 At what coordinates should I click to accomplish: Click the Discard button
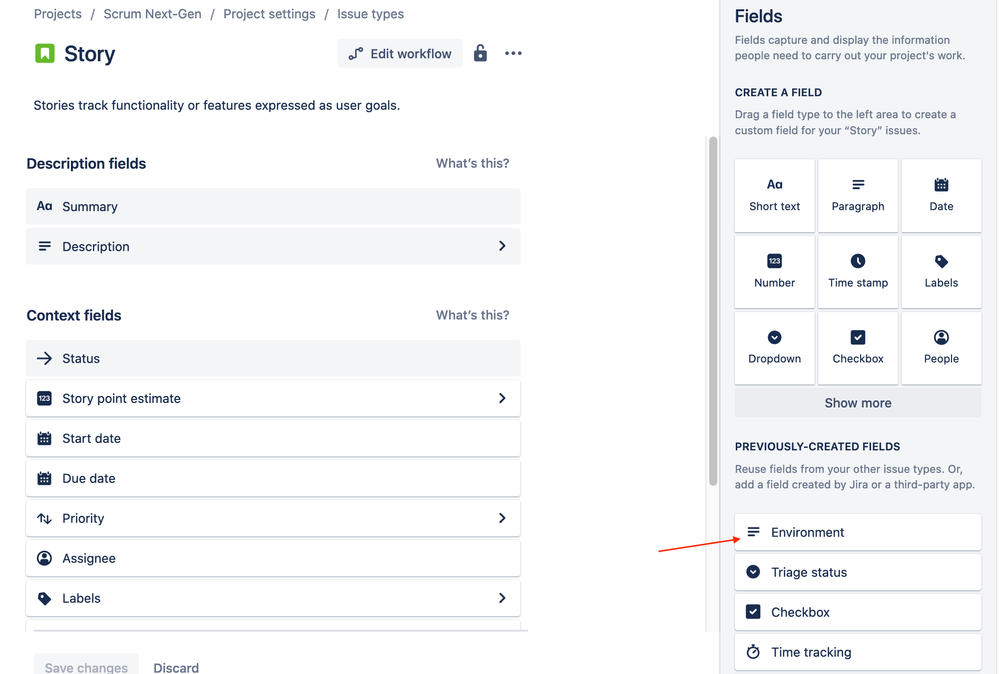pos(176,667)
